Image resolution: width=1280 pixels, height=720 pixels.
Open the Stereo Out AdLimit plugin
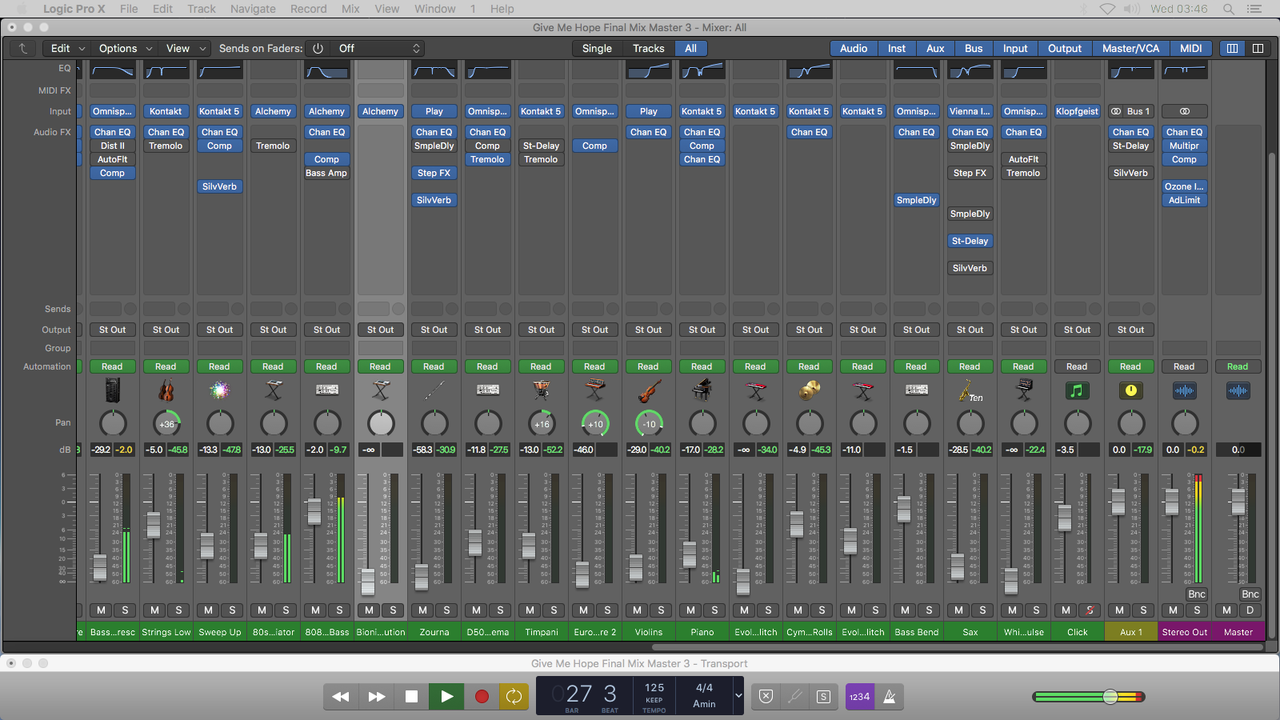(x=1184, y=200)
